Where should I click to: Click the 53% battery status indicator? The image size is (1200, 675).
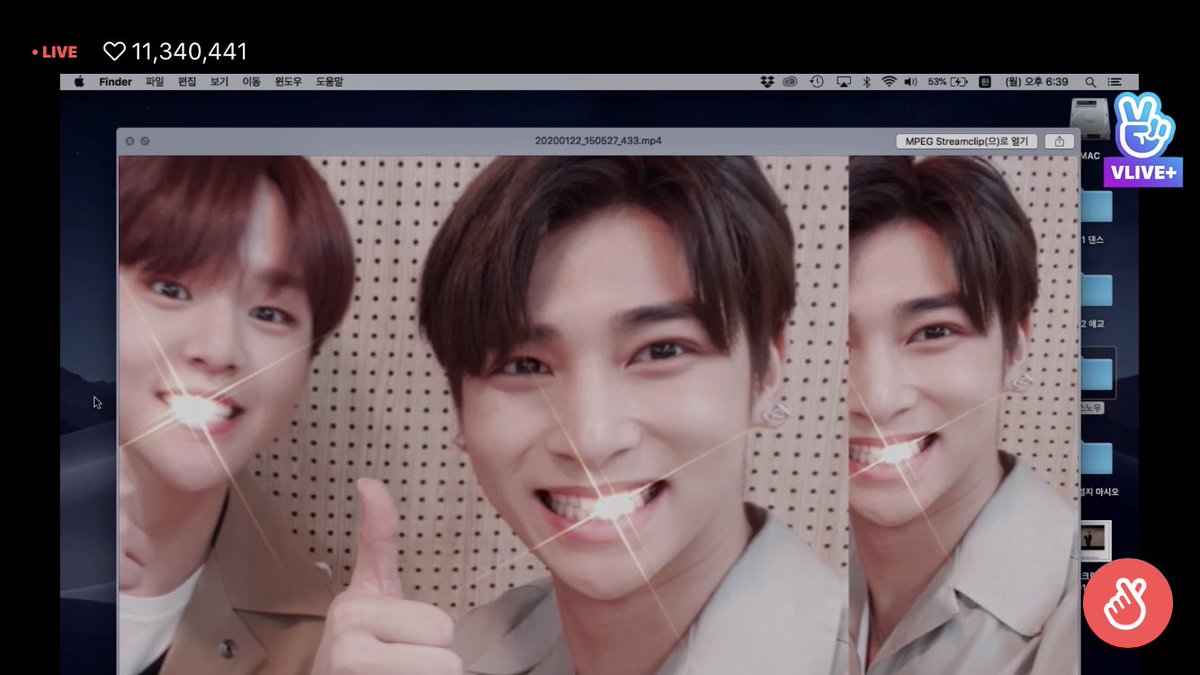click(x=948, y=82)
